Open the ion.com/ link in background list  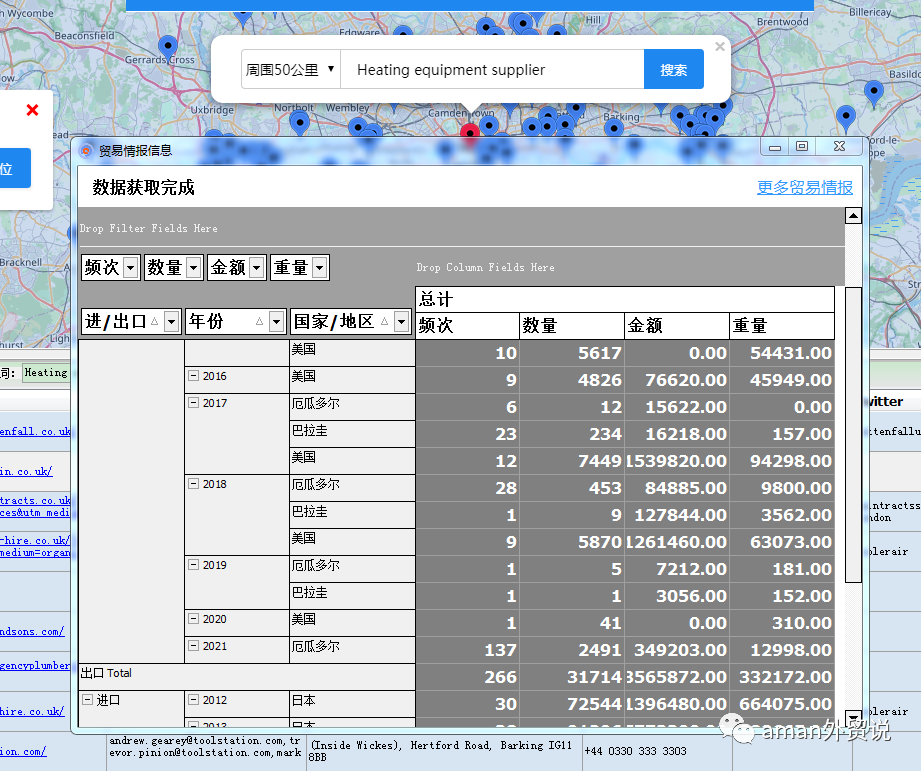[x=23, y=751]
